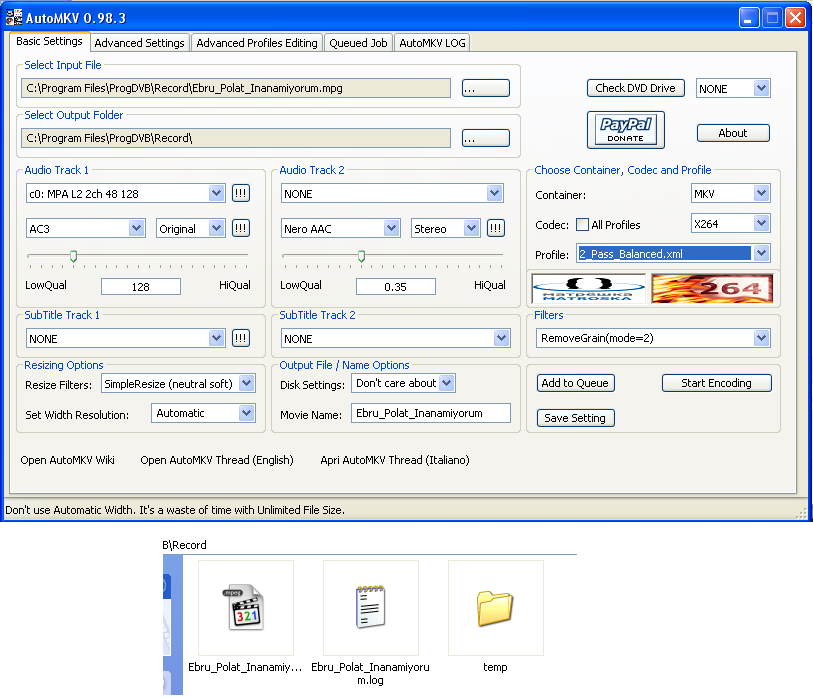Open the AC3 audio codec dropdown
This screenshot has height=698, width=813.
tap(86, 228)
